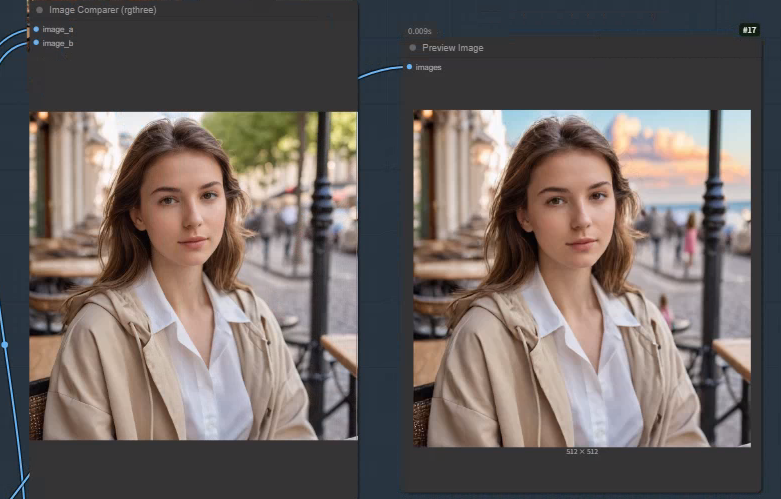
Task: Click the sunset preview image thumbnail
Action: point(582,278)
